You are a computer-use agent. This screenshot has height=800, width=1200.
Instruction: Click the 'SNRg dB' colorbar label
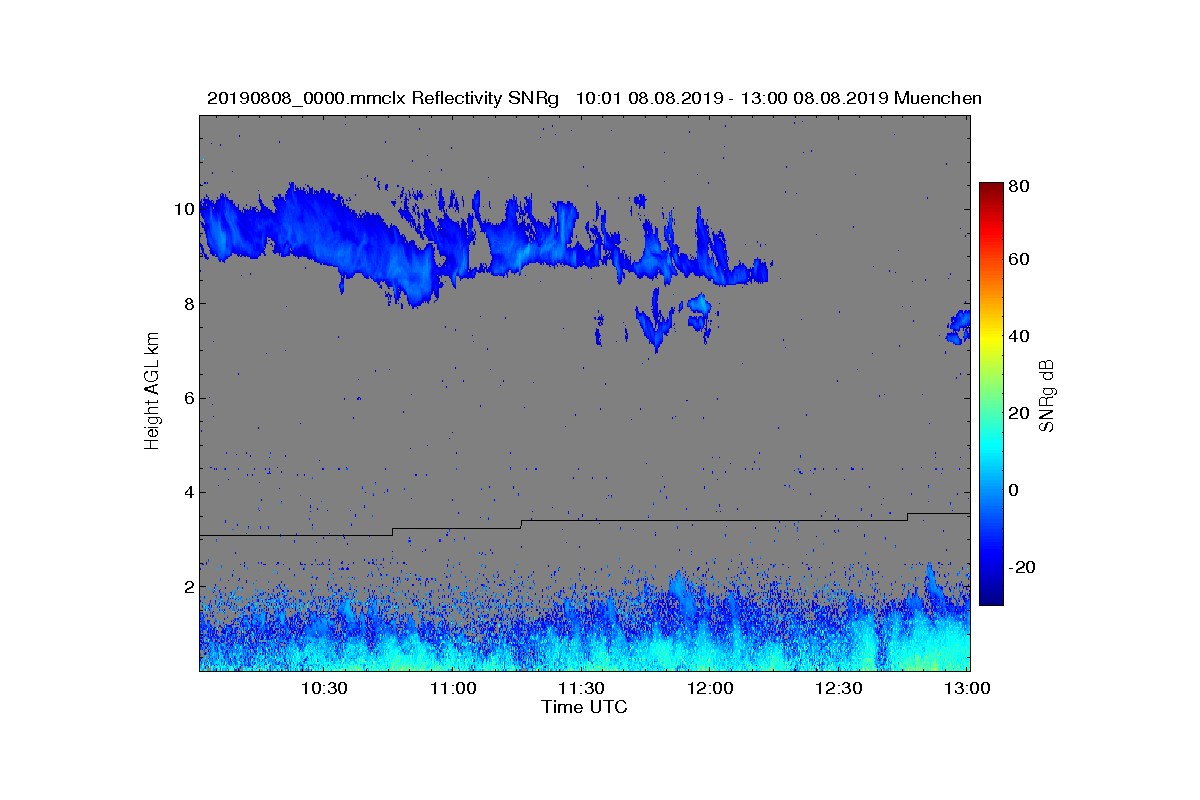(1048, 395)
